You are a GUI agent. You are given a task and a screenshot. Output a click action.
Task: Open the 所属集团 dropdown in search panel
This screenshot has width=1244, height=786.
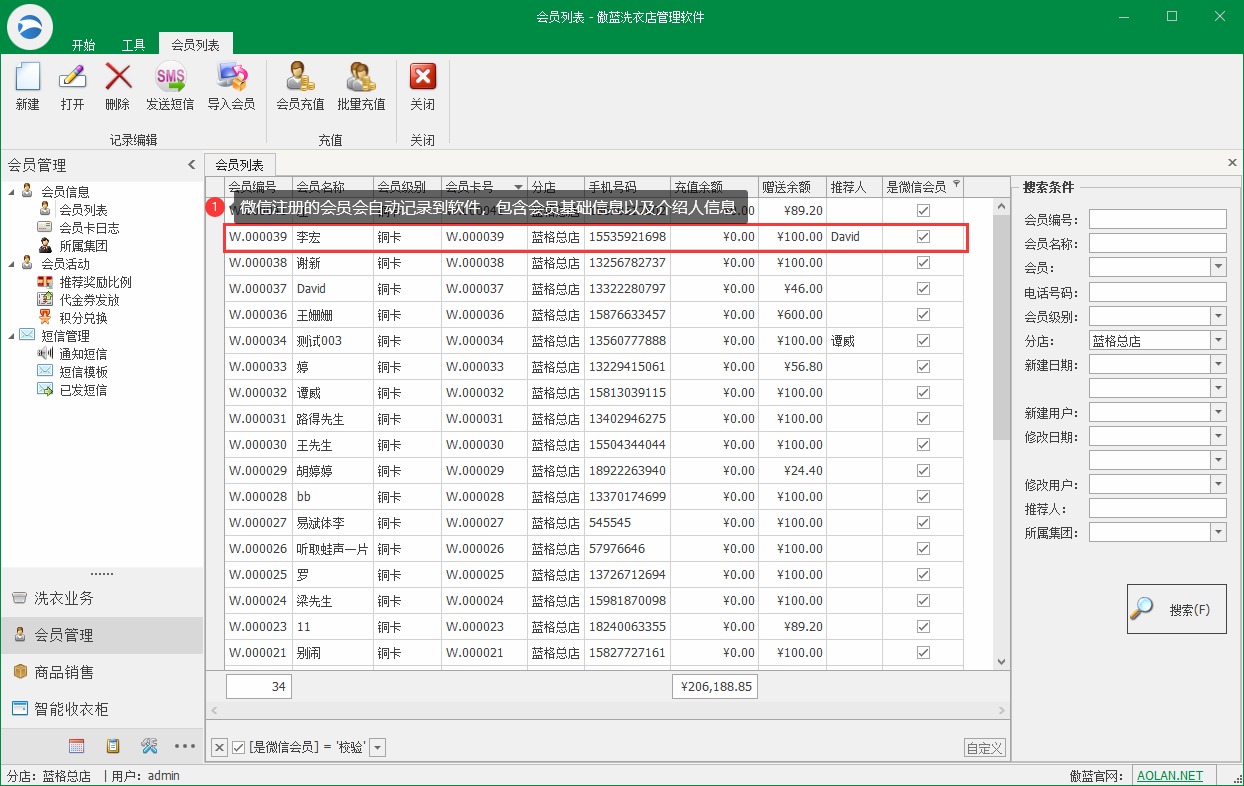click(1218, 532)
